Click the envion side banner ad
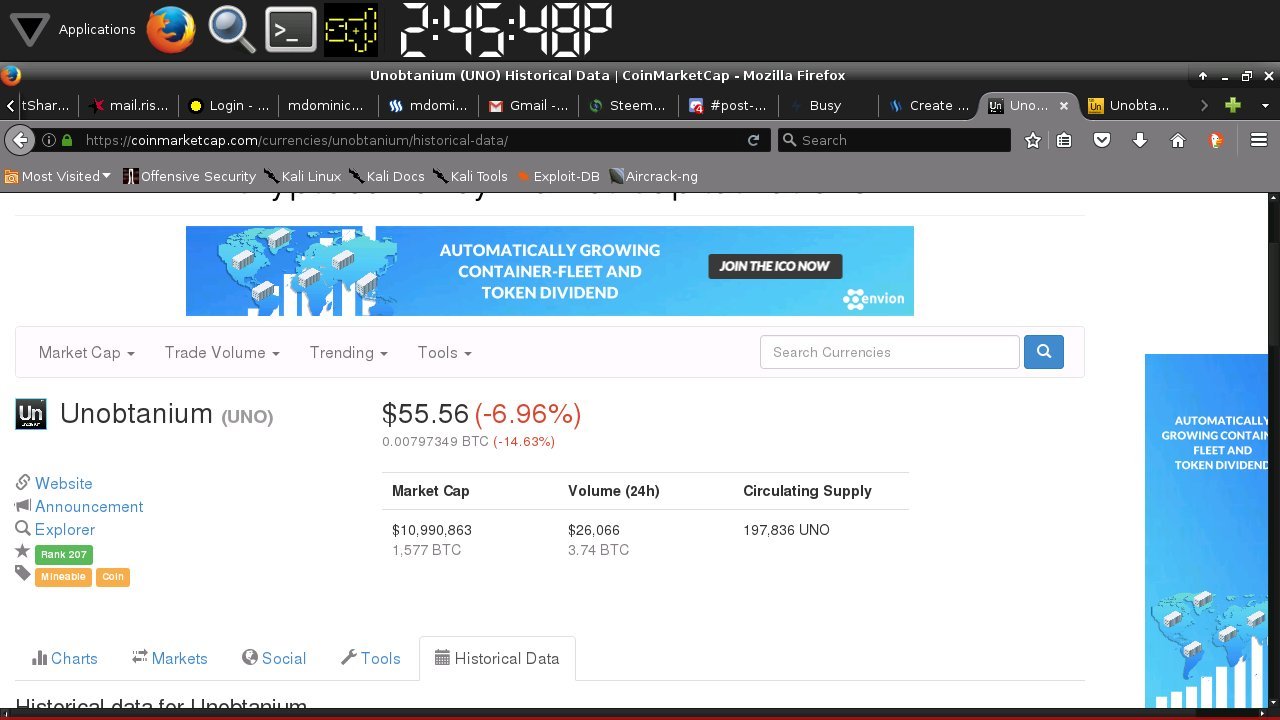 tap(1206, 530)
